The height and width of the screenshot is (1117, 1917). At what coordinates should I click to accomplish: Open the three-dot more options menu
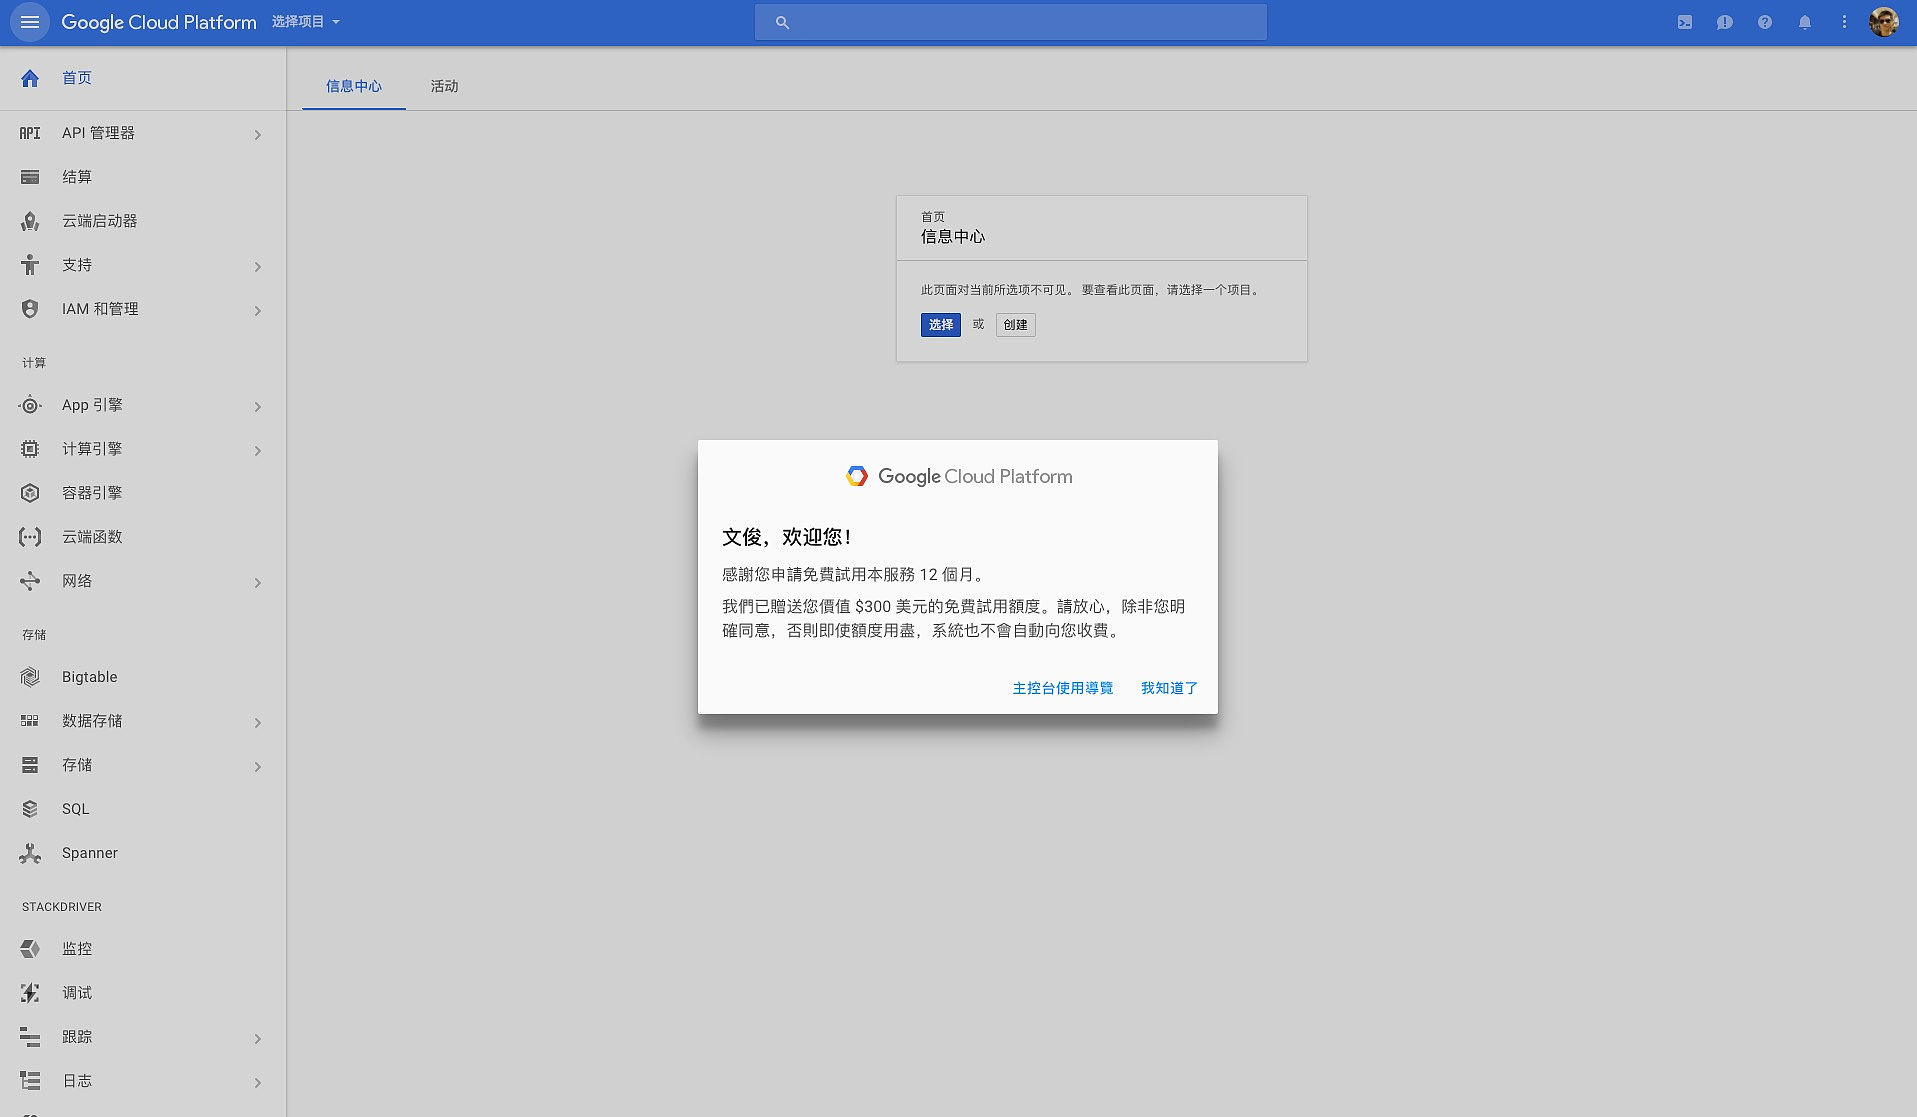coord(1845,22)
